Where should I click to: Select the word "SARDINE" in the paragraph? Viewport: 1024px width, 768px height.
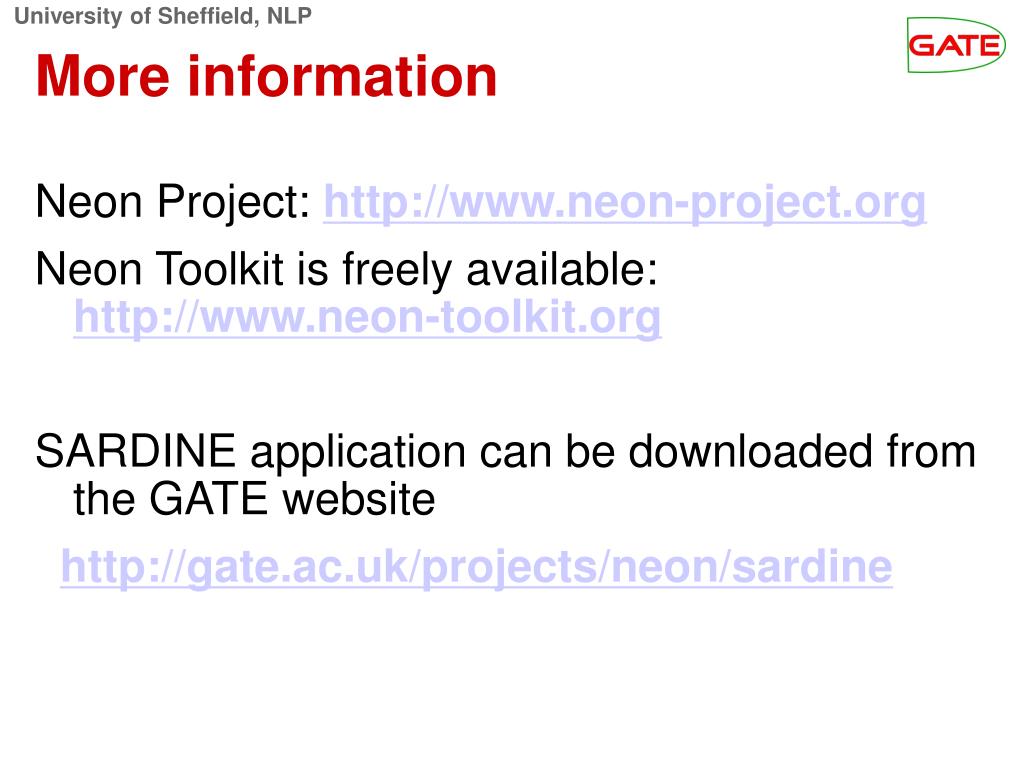[x=135, y=451]
